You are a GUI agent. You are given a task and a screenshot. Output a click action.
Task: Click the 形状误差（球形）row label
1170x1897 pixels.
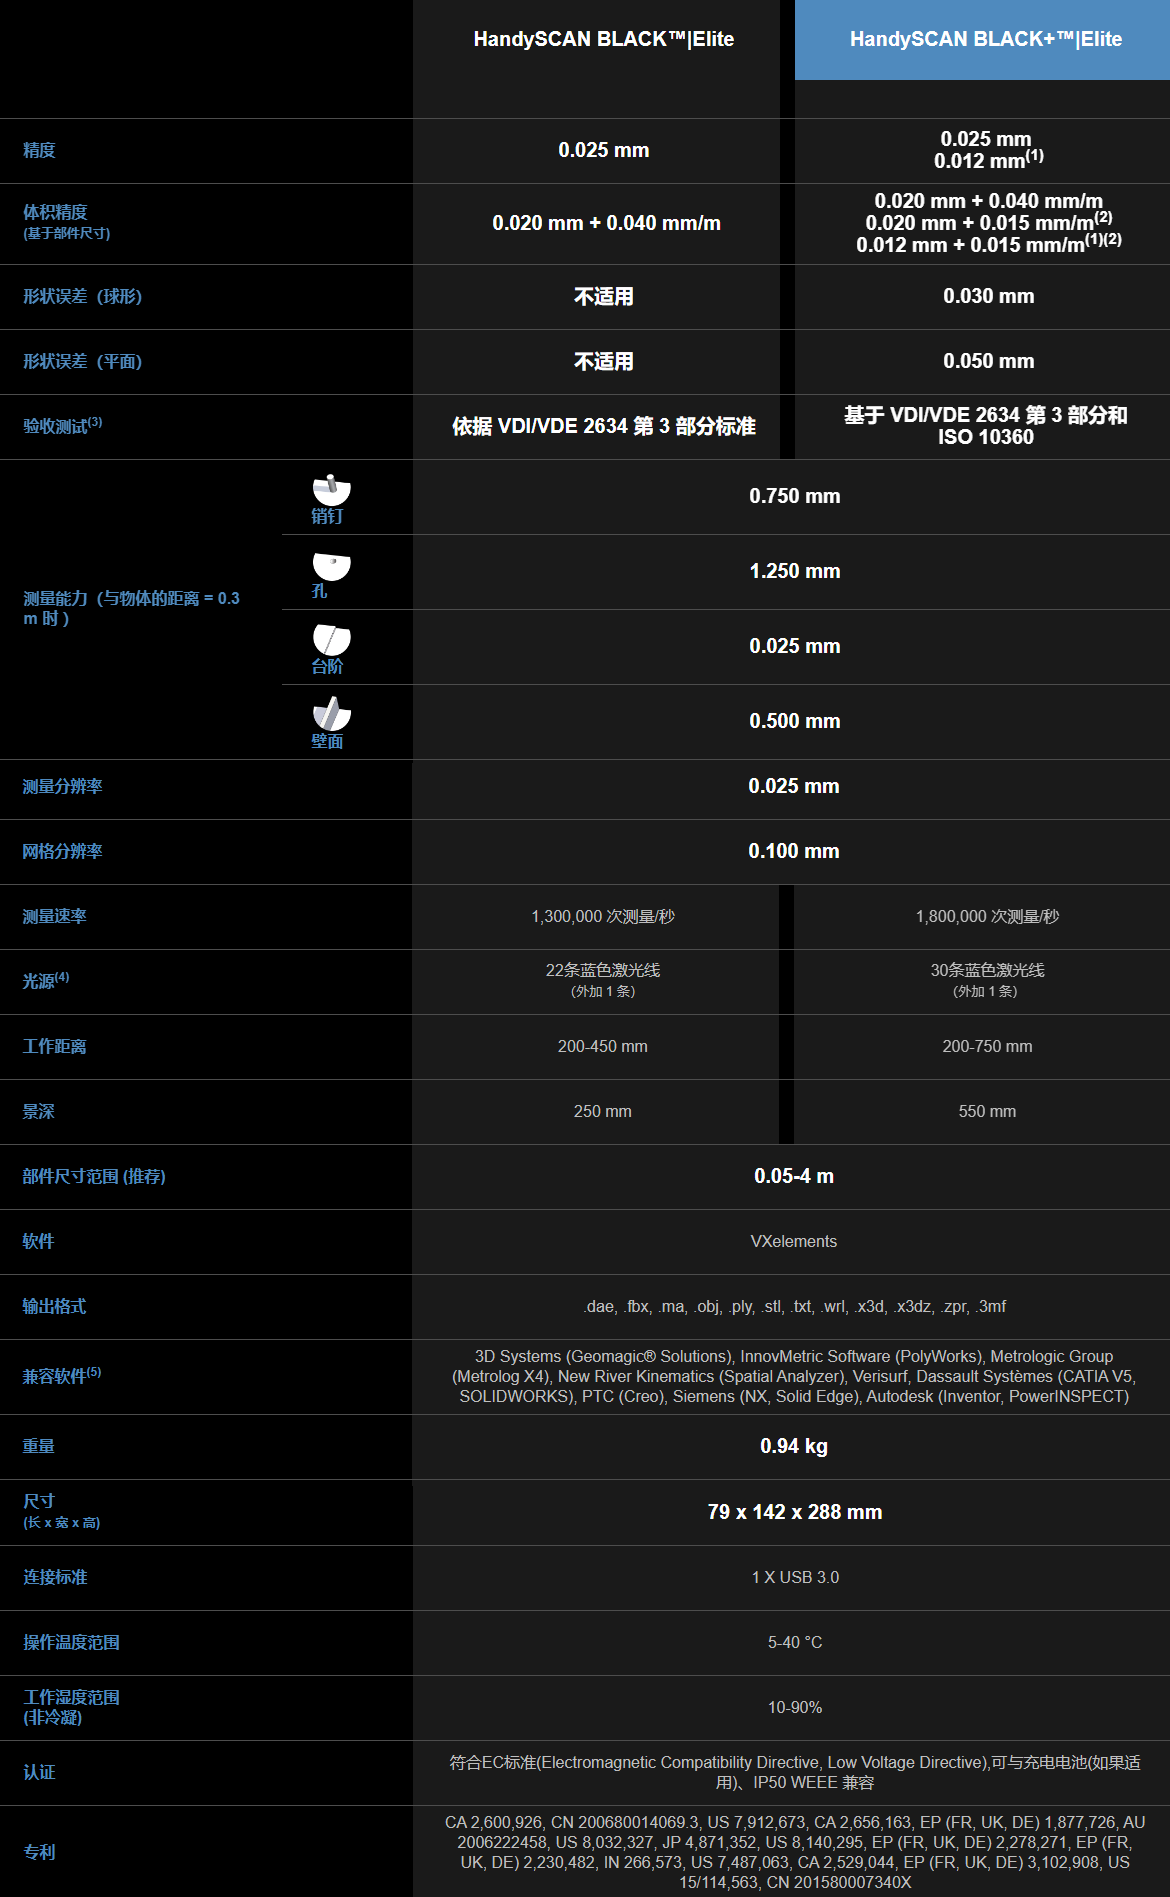(83, 296)
